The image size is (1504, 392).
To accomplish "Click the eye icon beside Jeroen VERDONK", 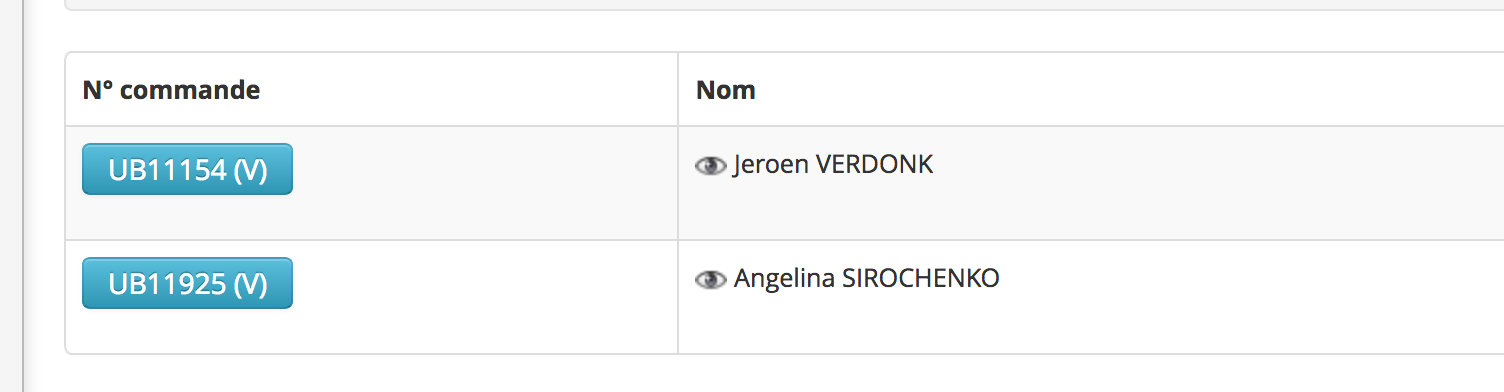I will click(x=710, y=166).
